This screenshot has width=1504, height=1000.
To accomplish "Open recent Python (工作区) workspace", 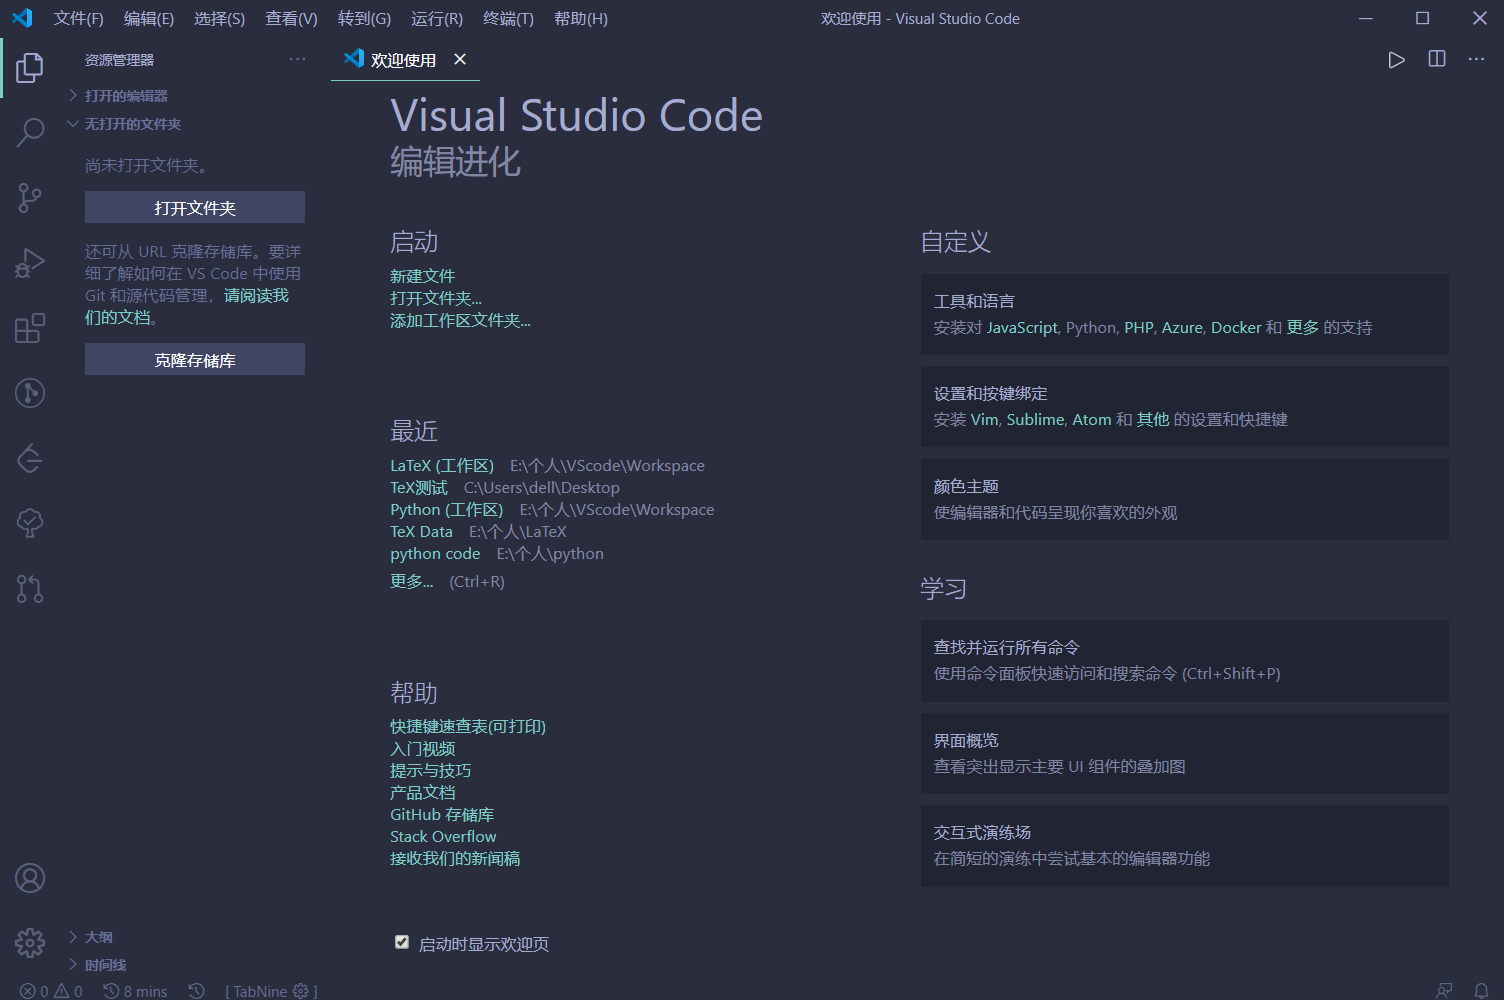I will pyautogui.click(x=447, y=510).
